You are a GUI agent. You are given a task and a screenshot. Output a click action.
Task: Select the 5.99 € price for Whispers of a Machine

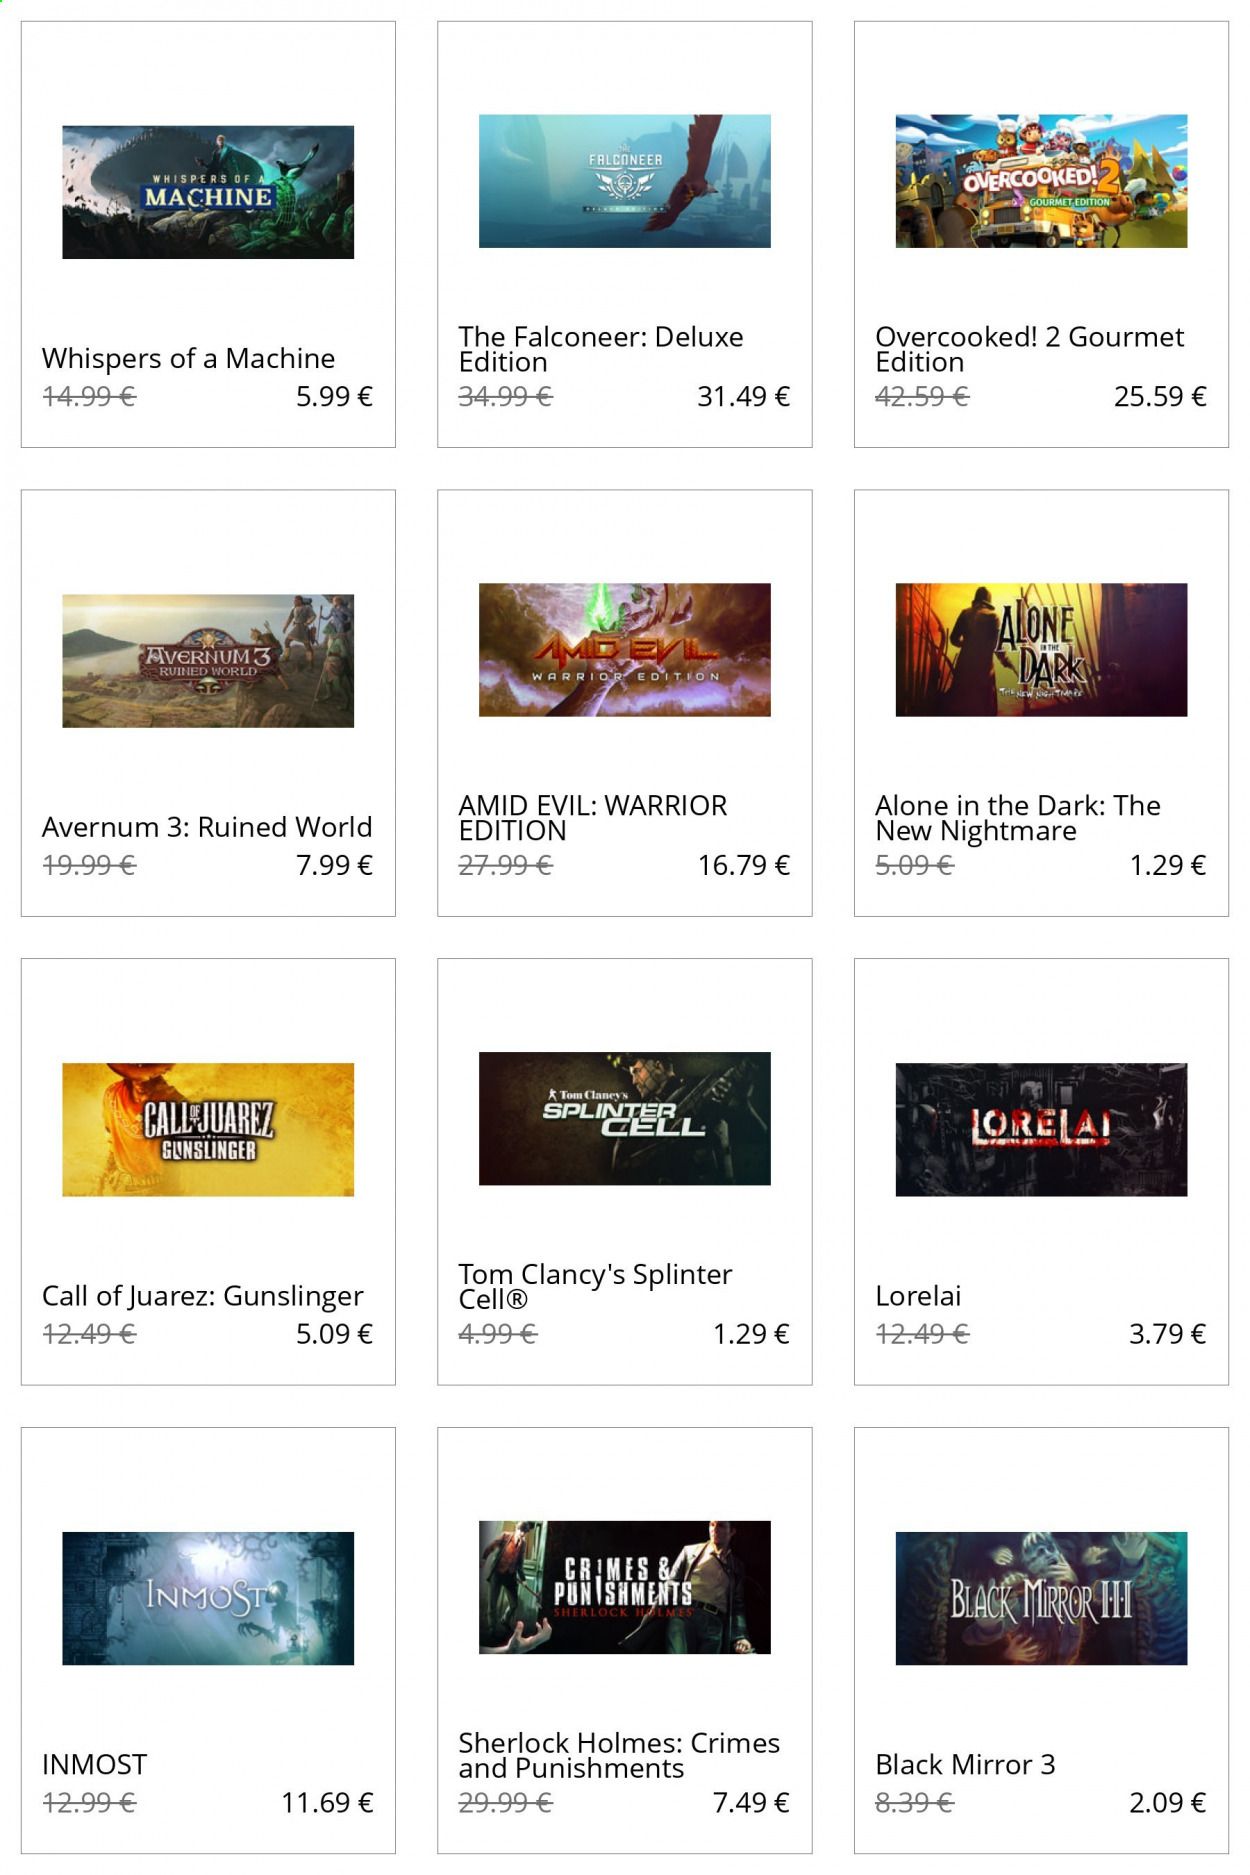(334, 397)
